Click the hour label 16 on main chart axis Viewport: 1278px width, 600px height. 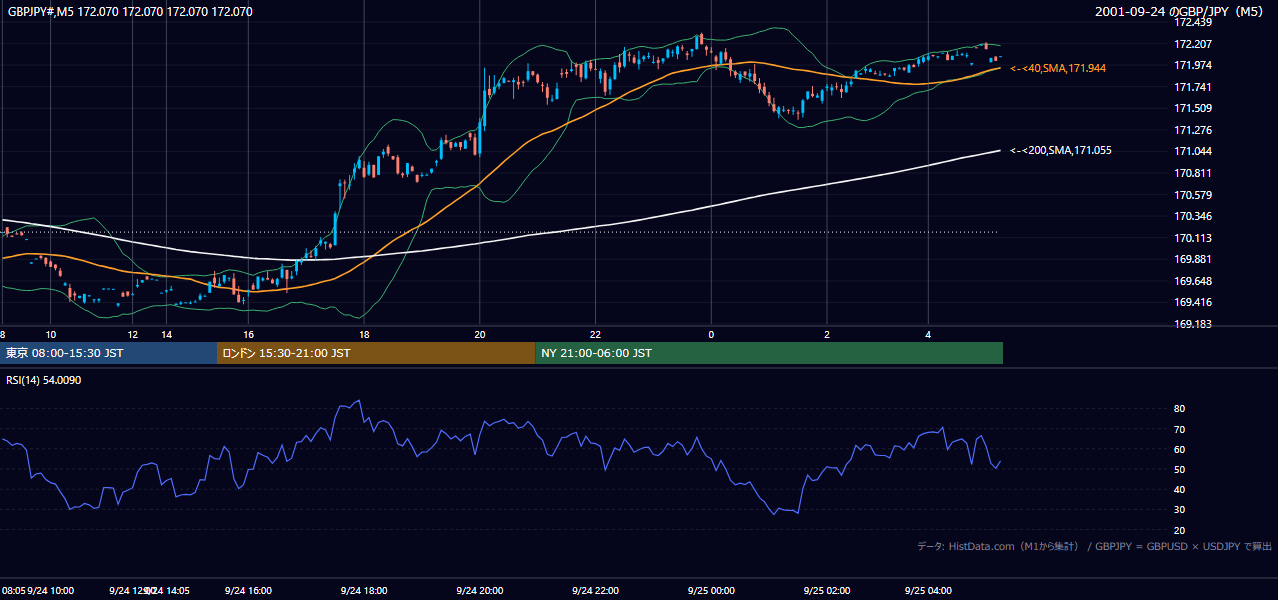coord(249,335)
